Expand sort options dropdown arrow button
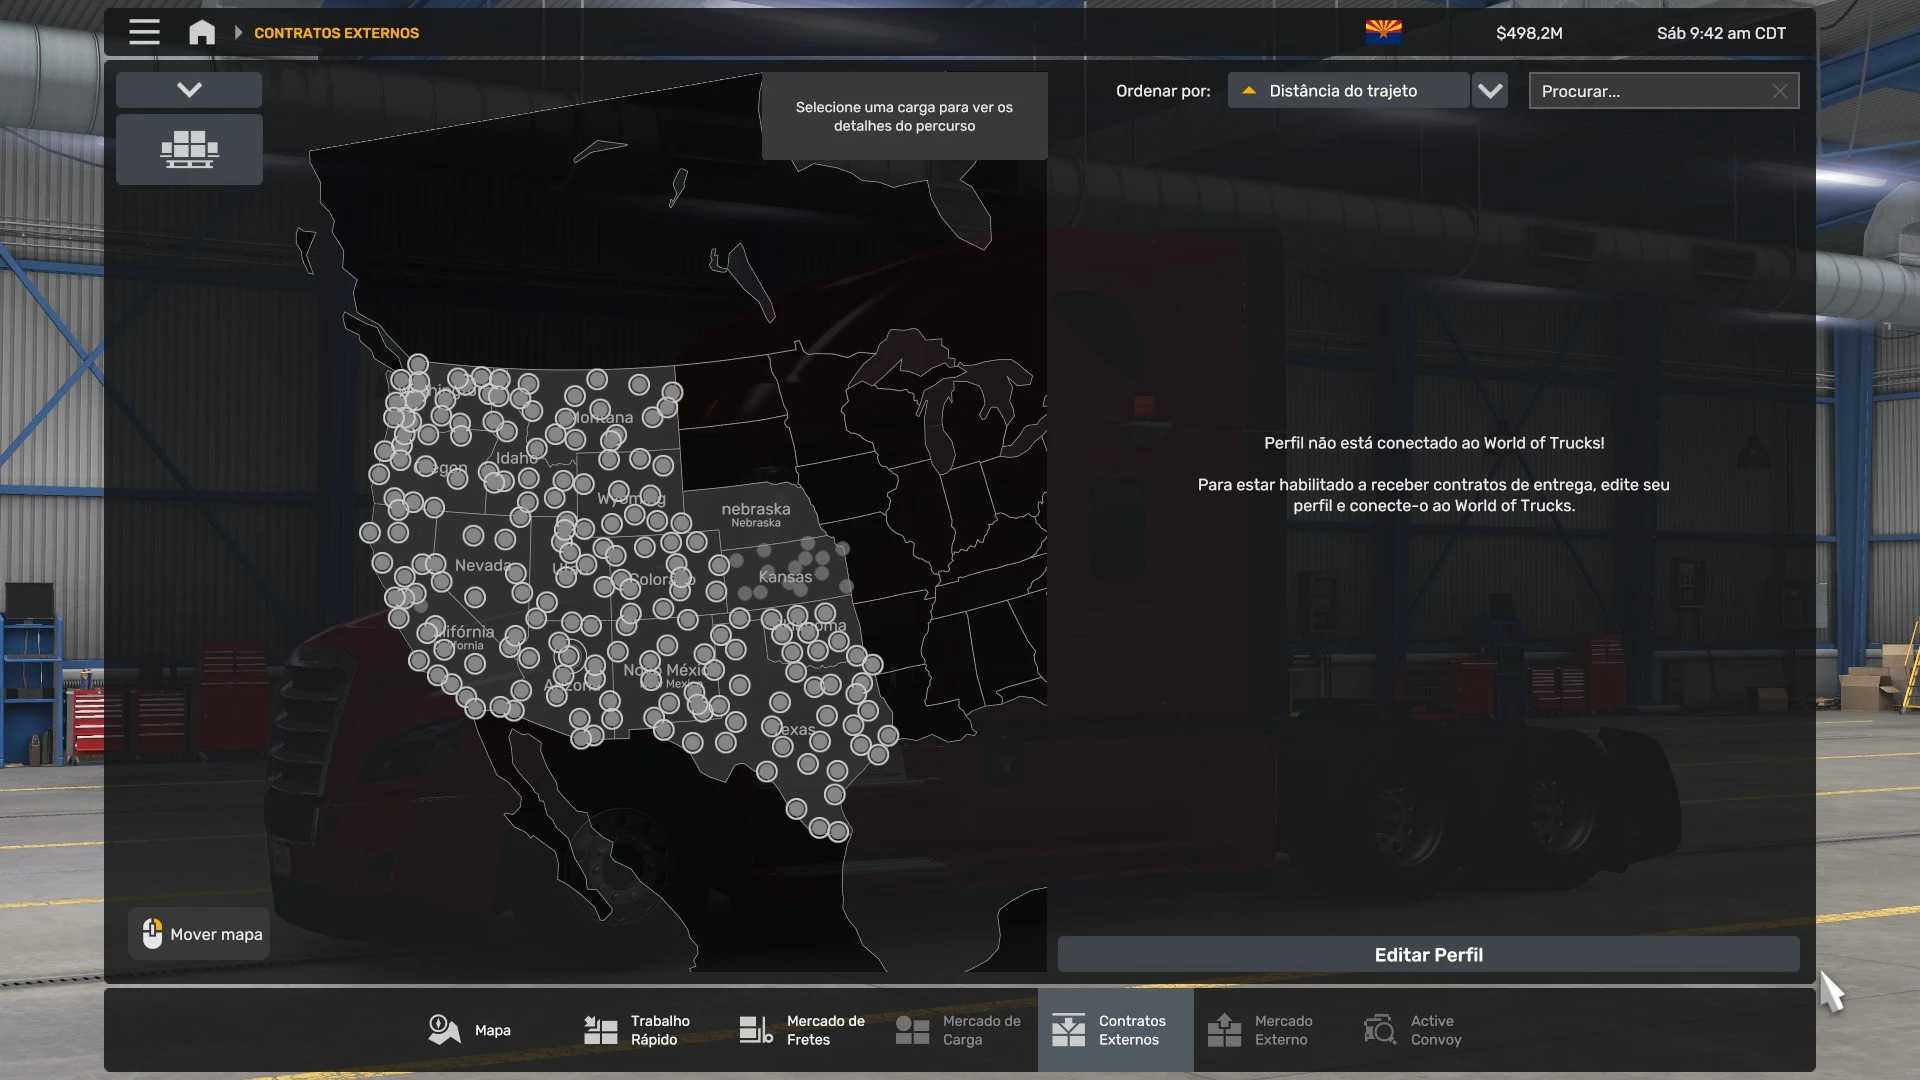 click(x=1490, y=91)
